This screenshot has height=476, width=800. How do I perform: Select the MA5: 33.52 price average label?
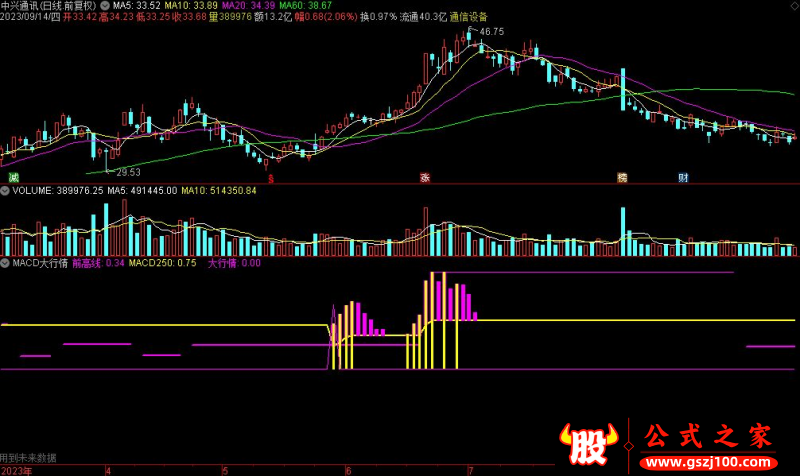pyautogui.click(x=136, y=6)
